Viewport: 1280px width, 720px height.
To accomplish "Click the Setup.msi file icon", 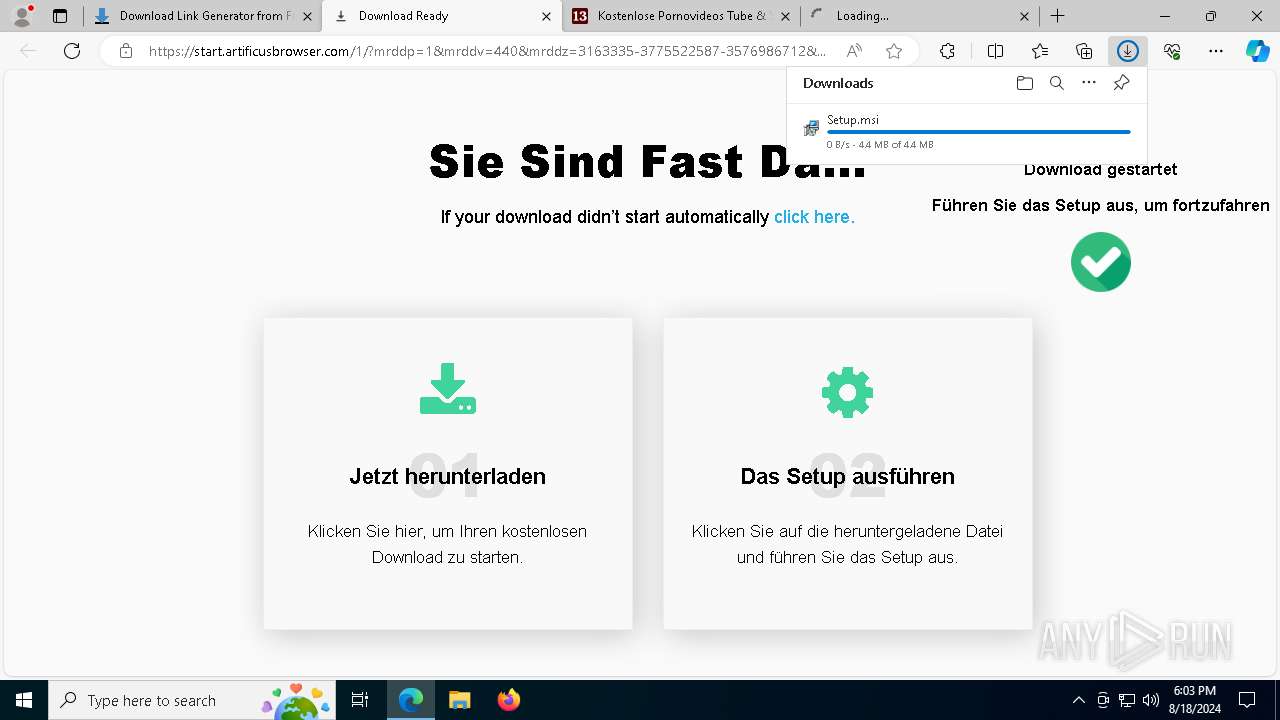I will pyautogui.click(x=811, y=129).
